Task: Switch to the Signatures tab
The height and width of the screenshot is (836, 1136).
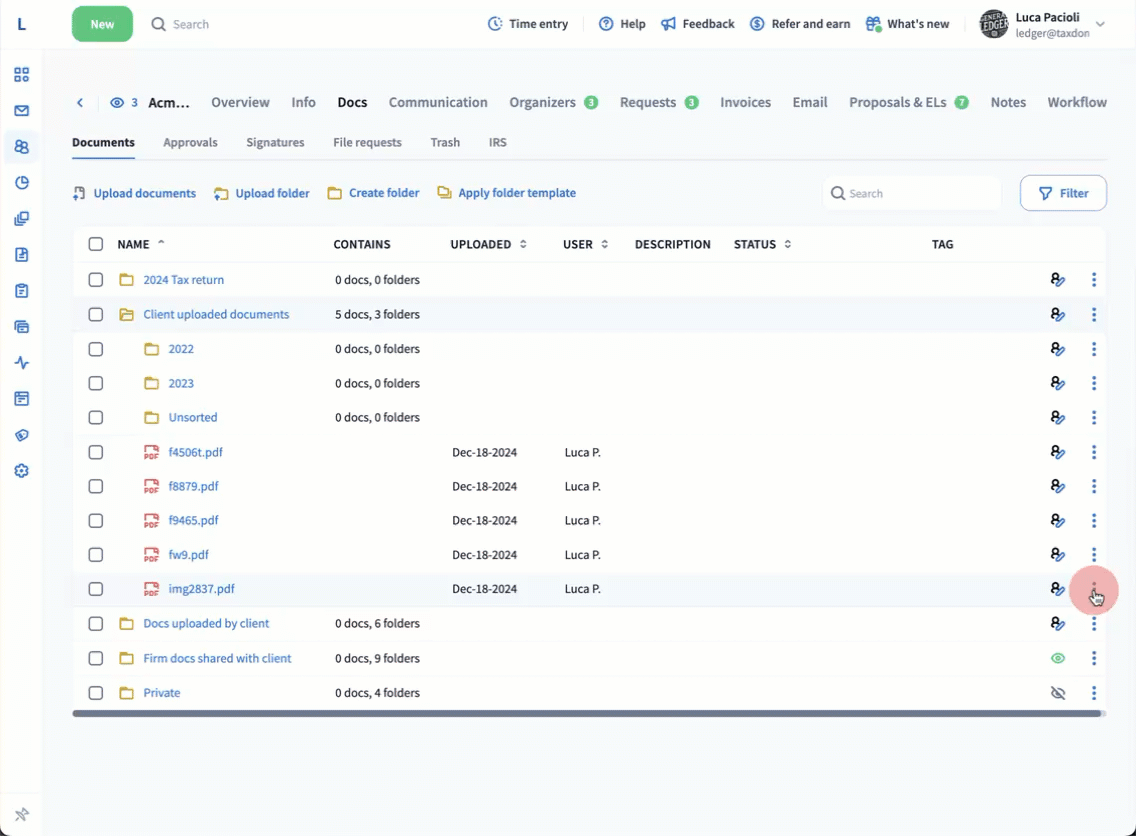Action: [275, 142]
